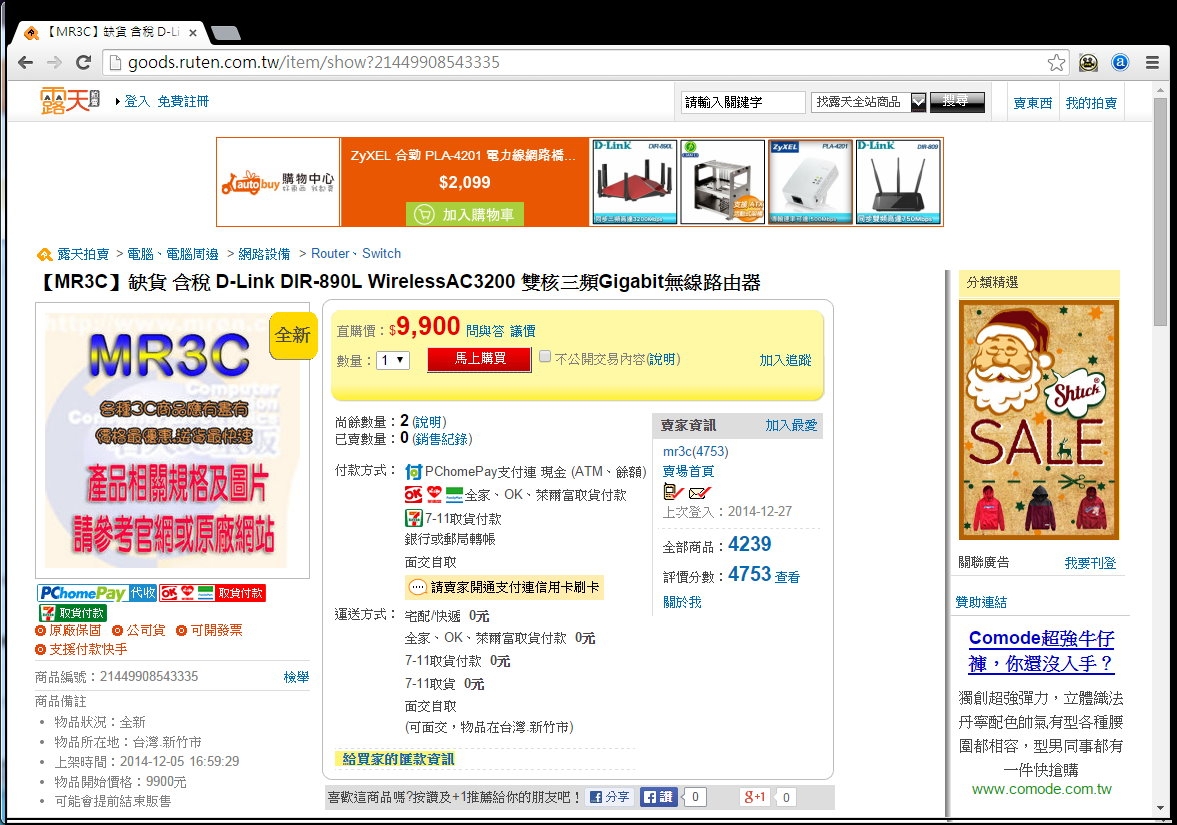Click the 馬上購買 buy now button
This screenshot has width=1177, height=825.
[480, 360]
